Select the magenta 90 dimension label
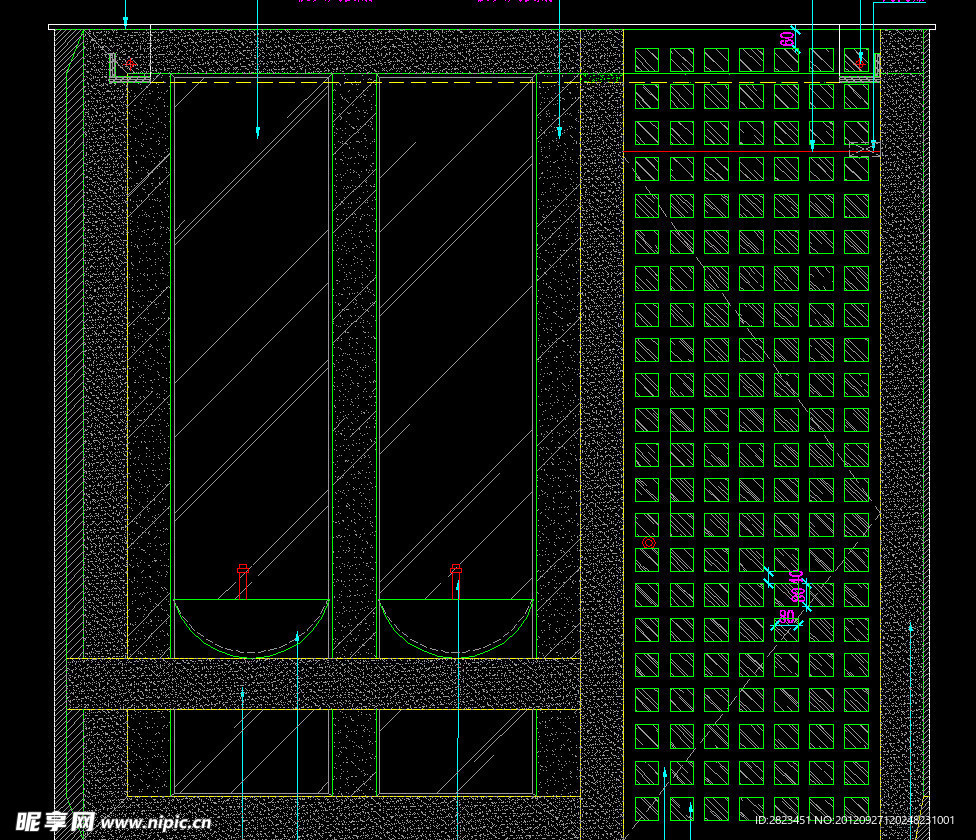 click(787, 616)
